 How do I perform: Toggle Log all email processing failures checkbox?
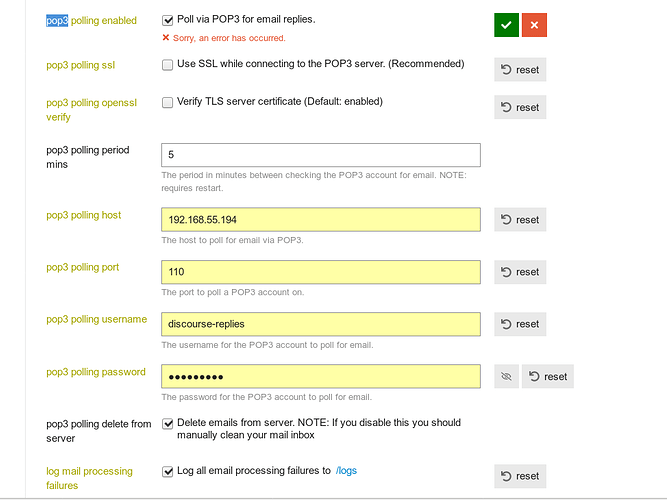168,471
